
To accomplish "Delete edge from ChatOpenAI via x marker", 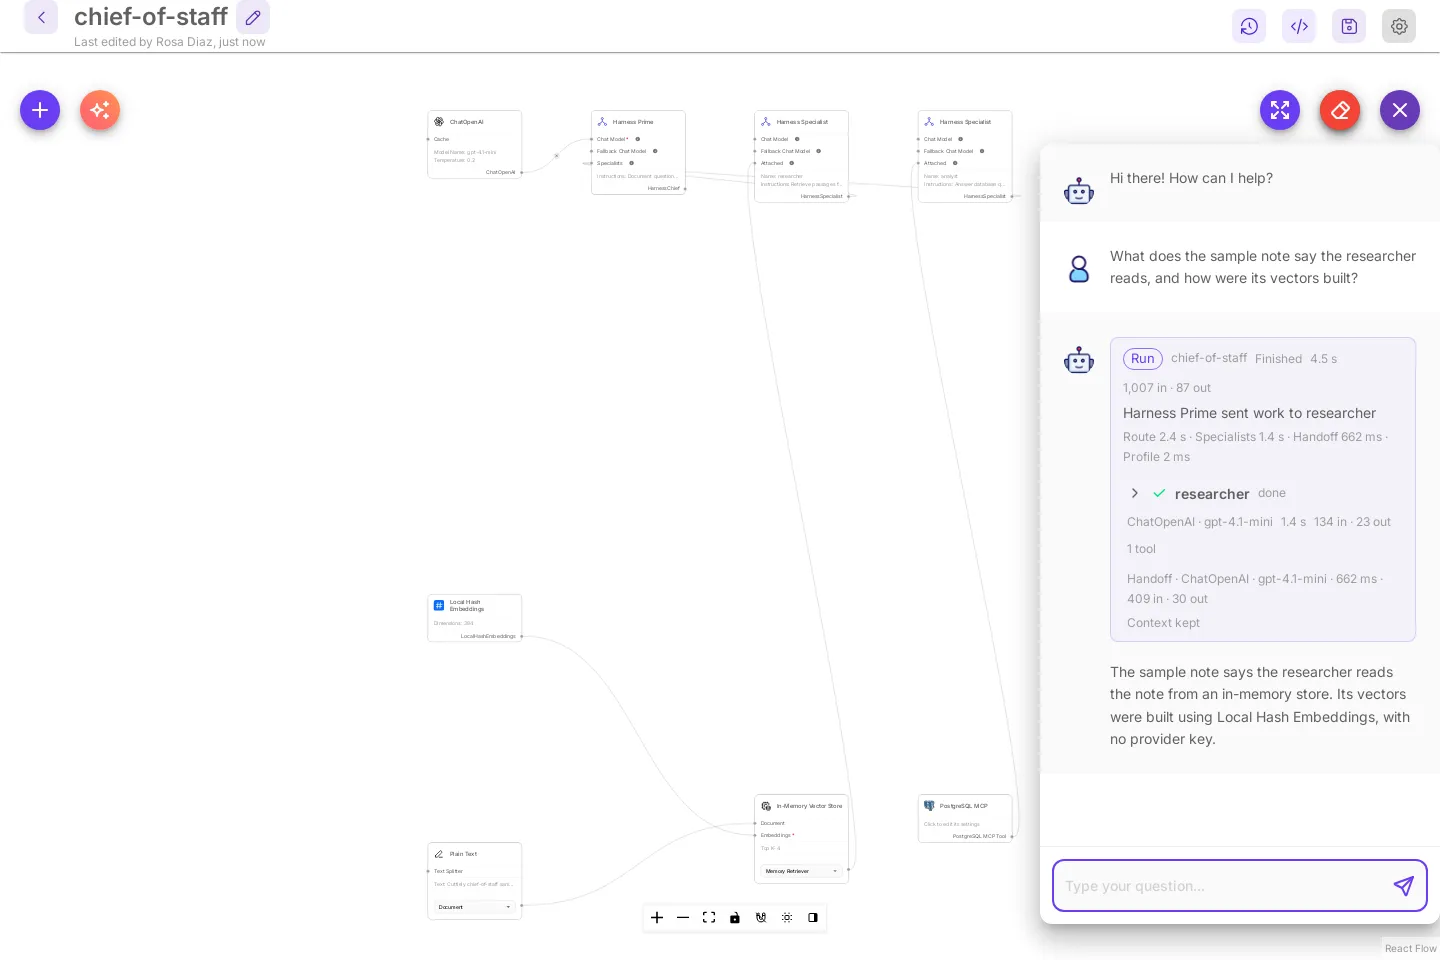I will 557,156.
